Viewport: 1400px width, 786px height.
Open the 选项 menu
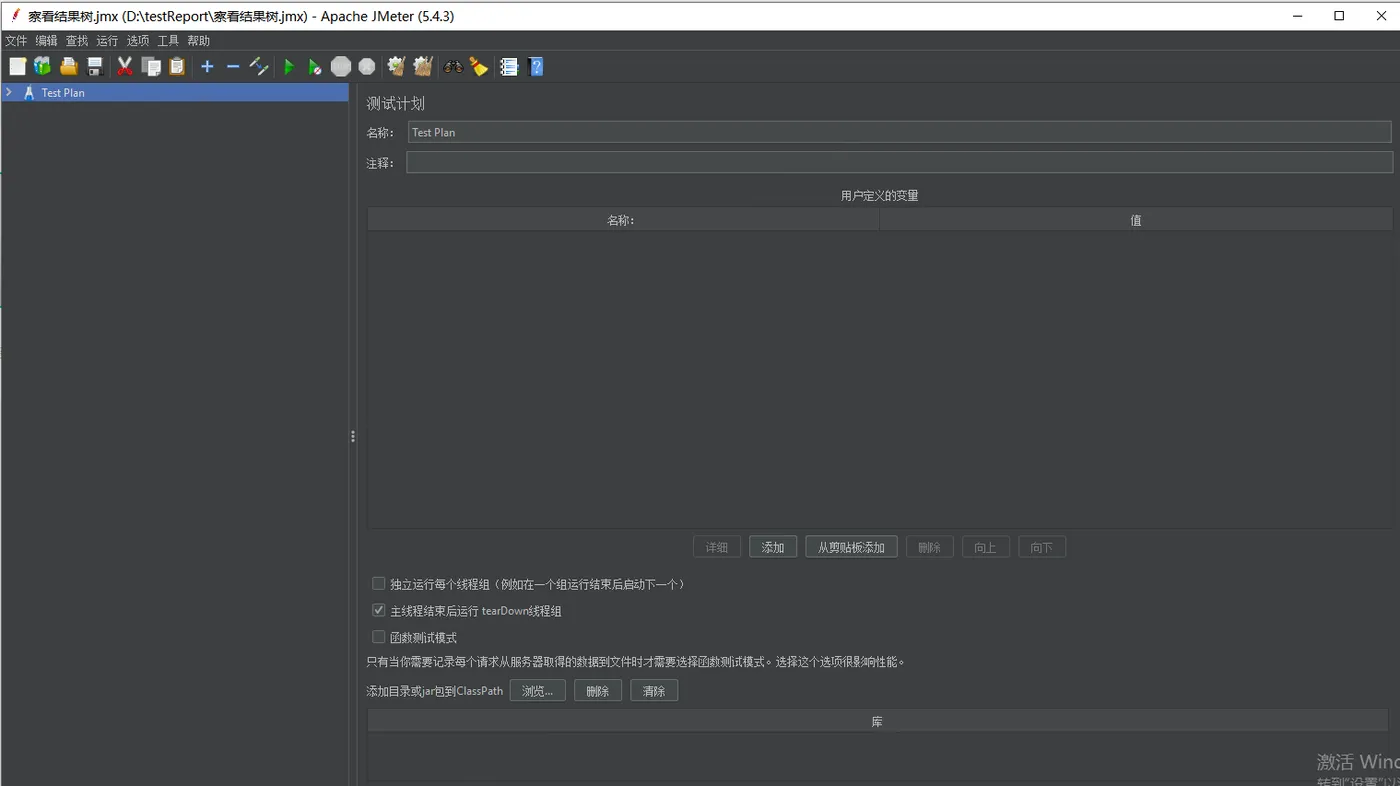[x=137, y=41]
